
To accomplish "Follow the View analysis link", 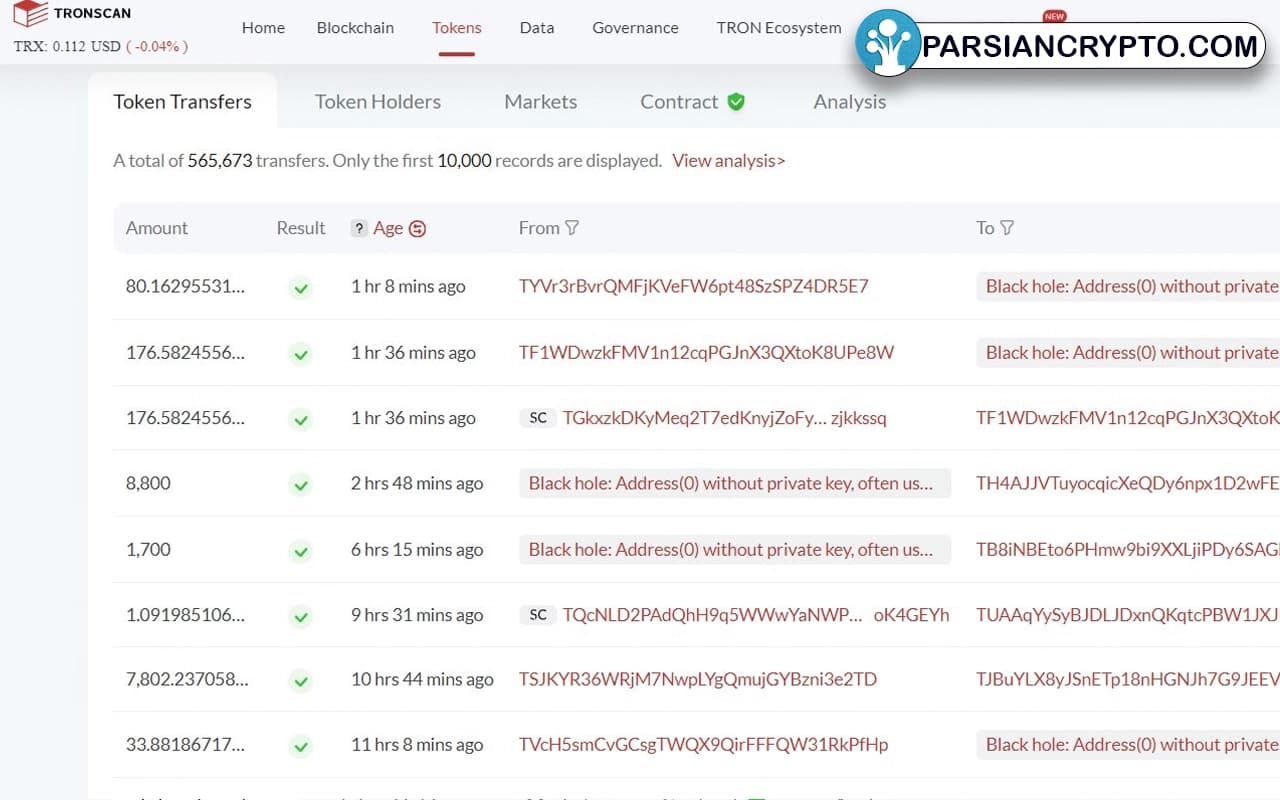I will coord(728,160).
